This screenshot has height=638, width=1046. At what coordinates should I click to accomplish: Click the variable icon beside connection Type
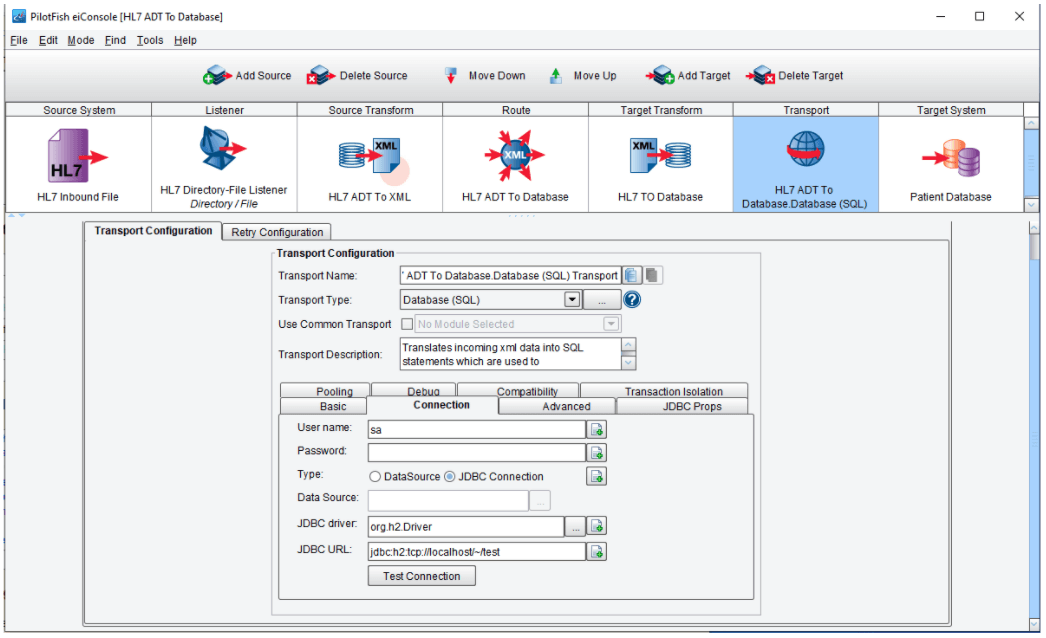[x=596, y=476]
